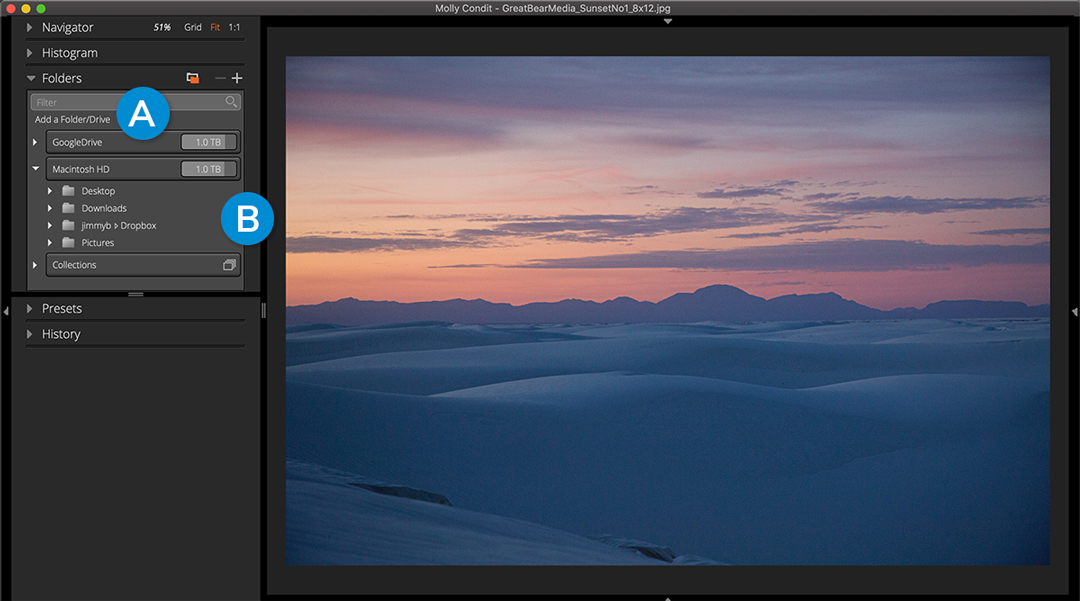Click the Collections stacked-cards icon
Image resolution: width=1080 pixels, height=601 pixels.
[x=229, y=265]
